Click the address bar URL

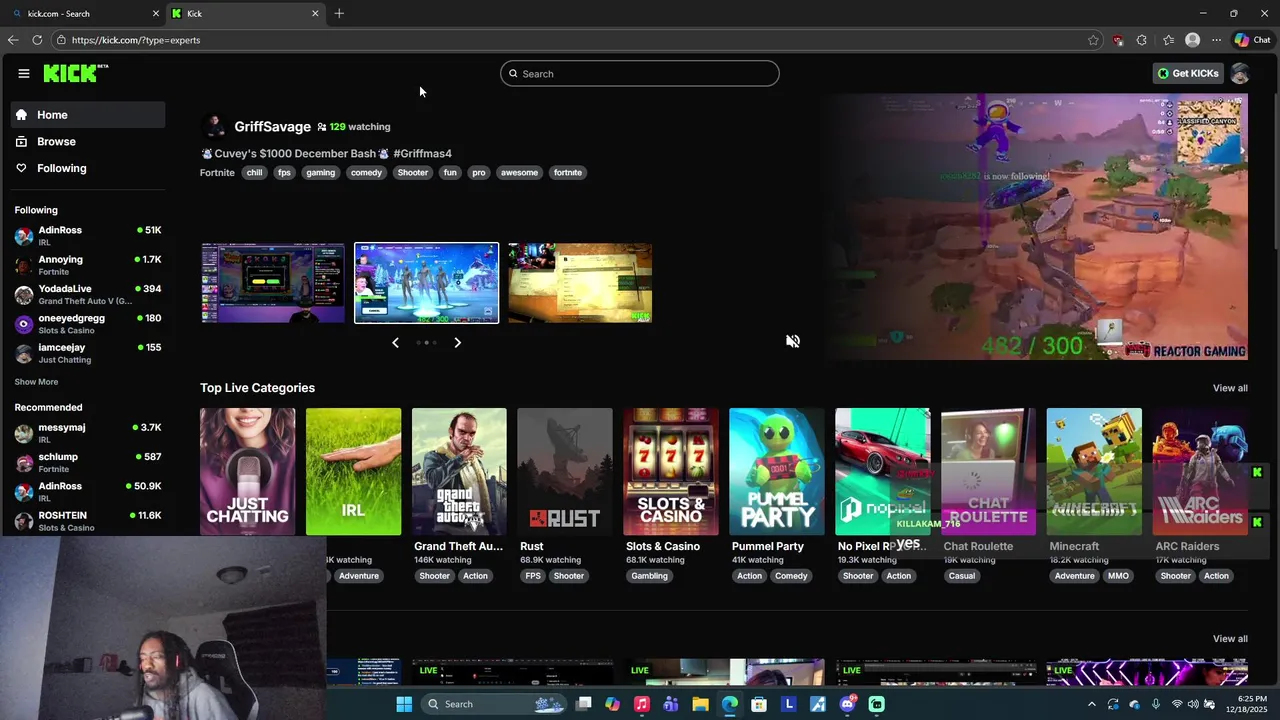click(x=136, y=40)
